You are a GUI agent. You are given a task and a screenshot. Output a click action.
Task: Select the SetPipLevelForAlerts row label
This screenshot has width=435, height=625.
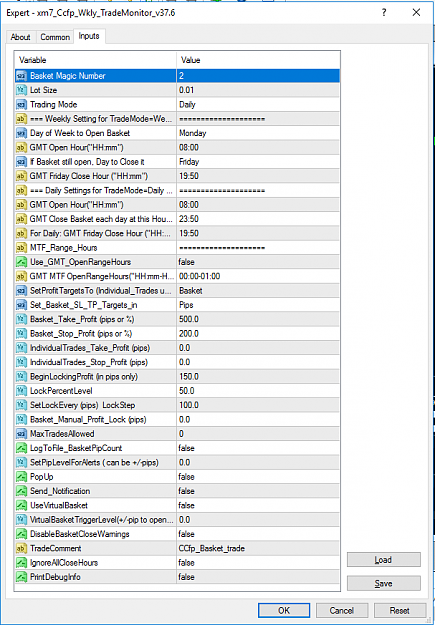tap(94, 462)
